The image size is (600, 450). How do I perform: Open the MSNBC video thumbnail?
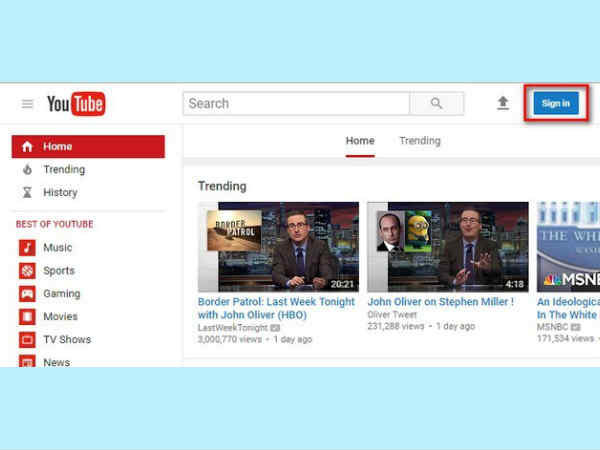tap(568, 247)
